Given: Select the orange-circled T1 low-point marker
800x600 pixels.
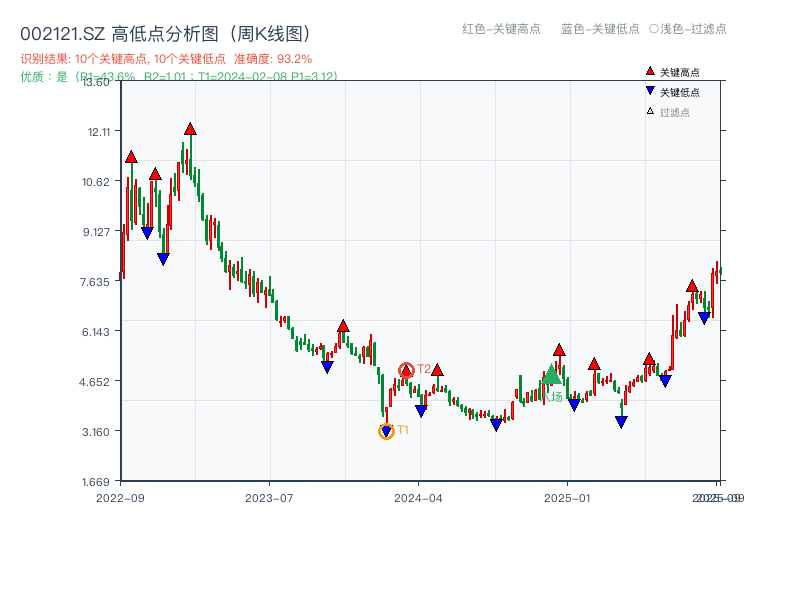Looking at the screenshot, I should pos(386,430).
